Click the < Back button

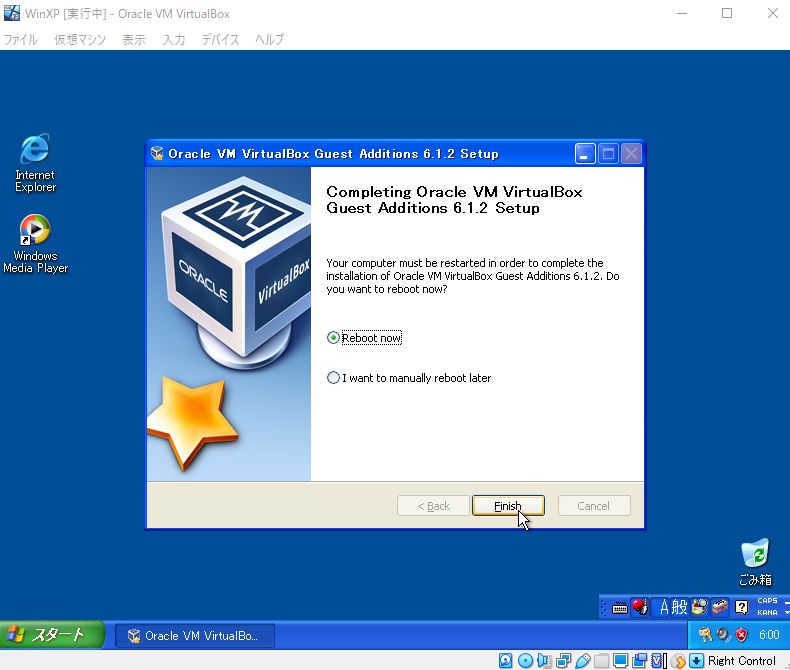[x=433, y=506]
